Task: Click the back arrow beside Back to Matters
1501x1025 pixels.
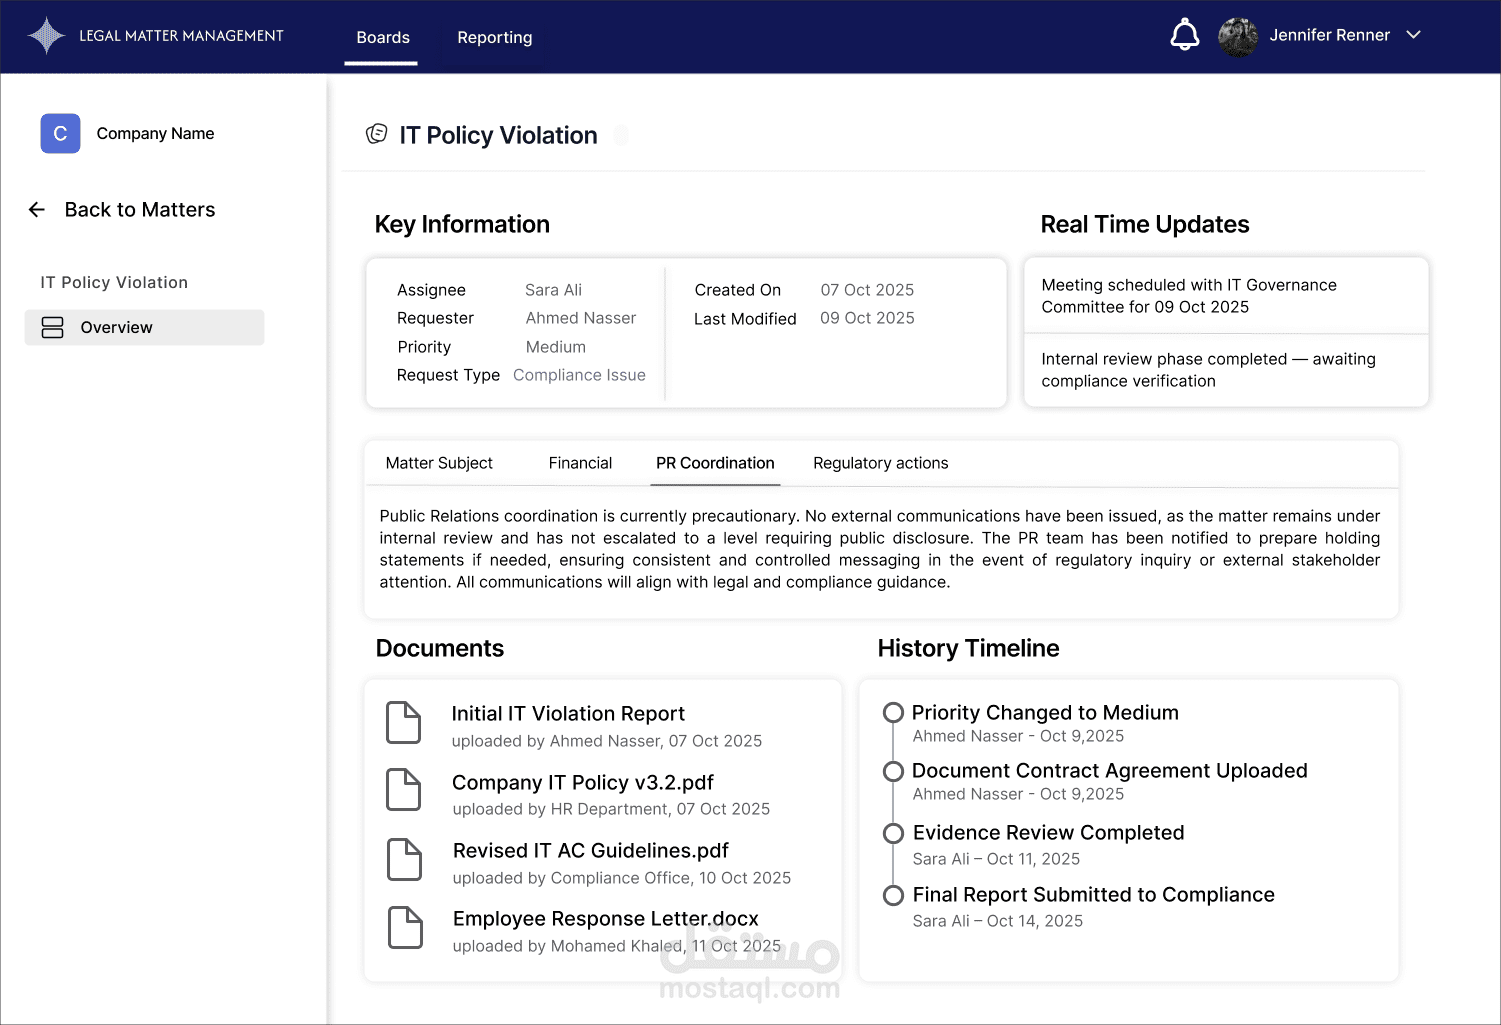Action: tap(37, 210)
